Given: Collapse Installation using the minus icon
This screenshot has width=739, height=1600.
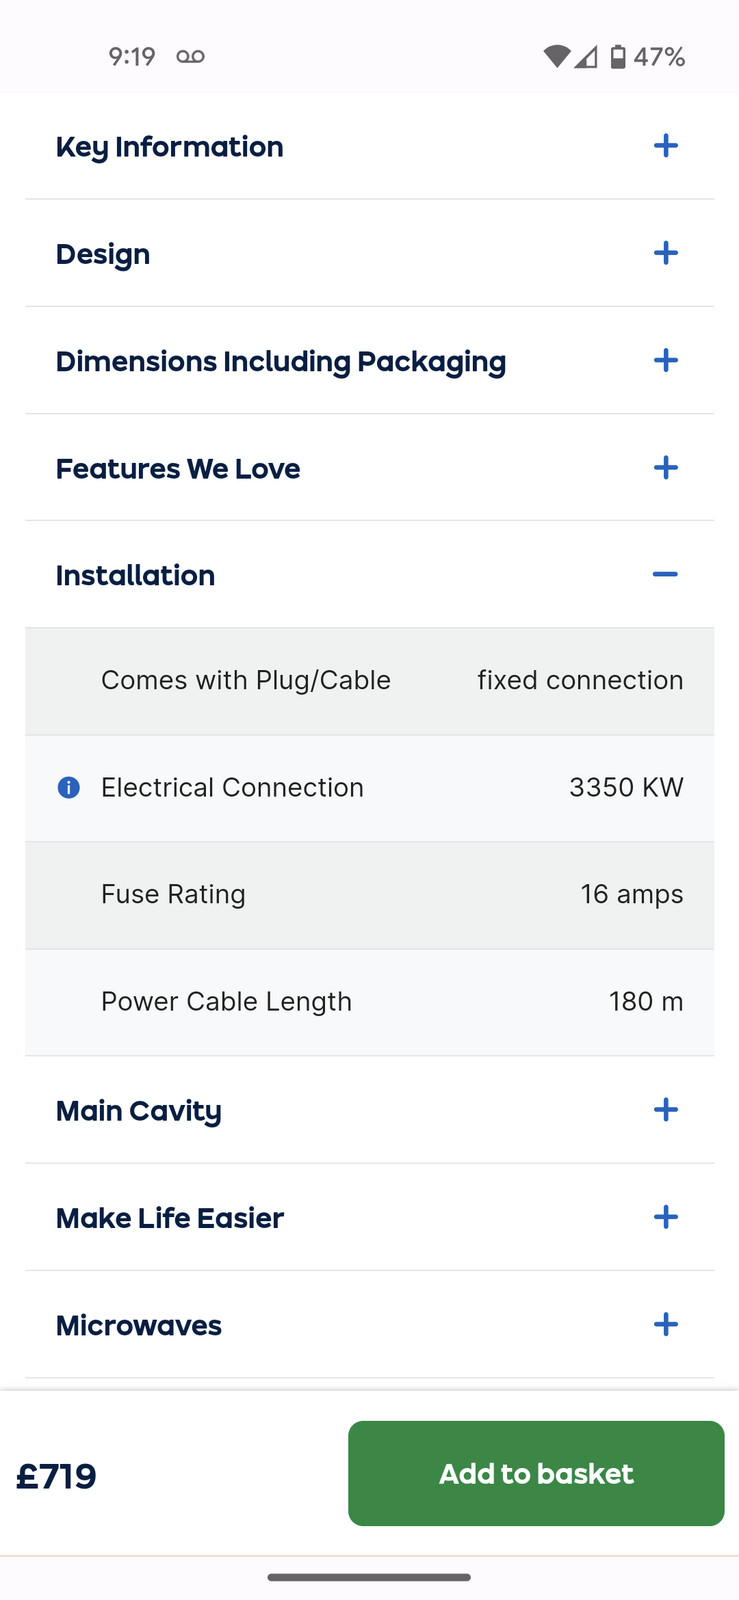Looking at the screenshot, I should (665, 574).
